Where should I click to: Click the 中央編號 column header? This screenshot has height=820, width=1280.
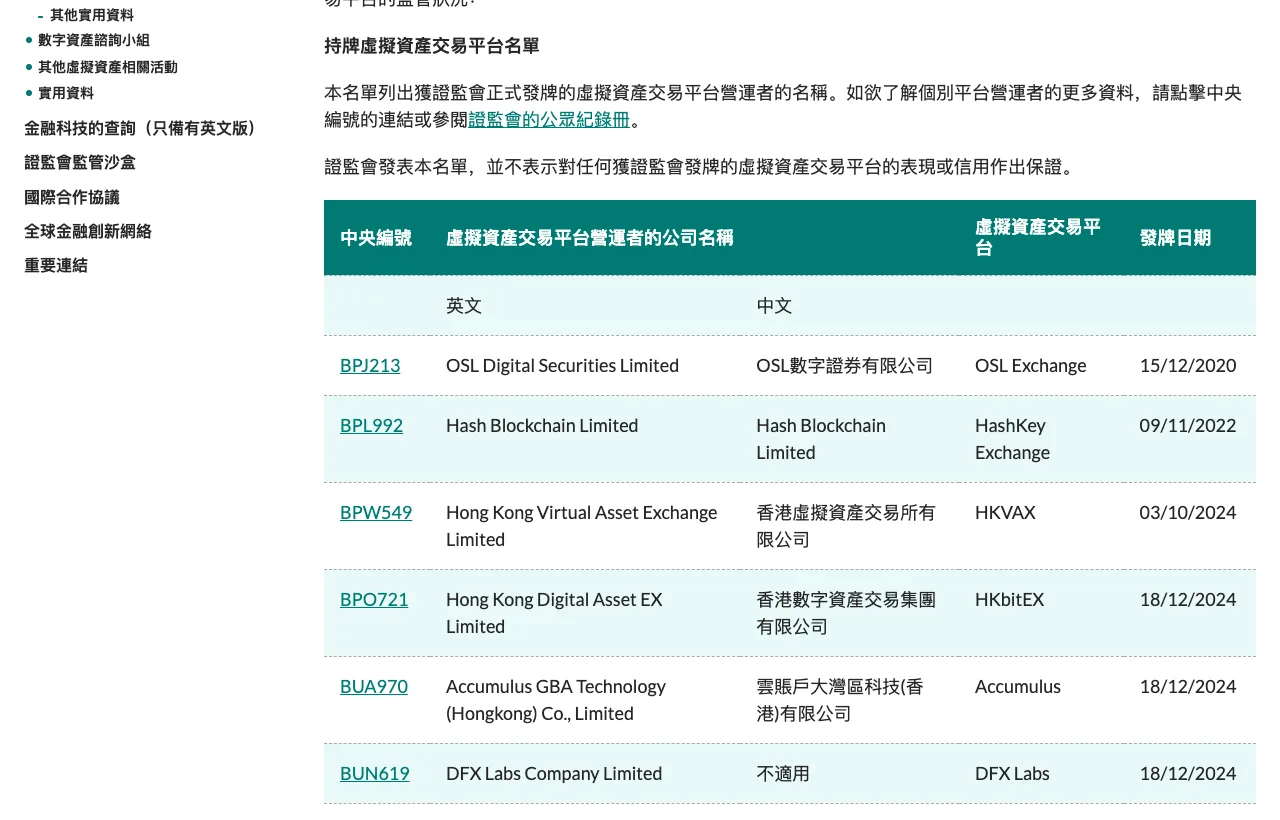[376, 238]
